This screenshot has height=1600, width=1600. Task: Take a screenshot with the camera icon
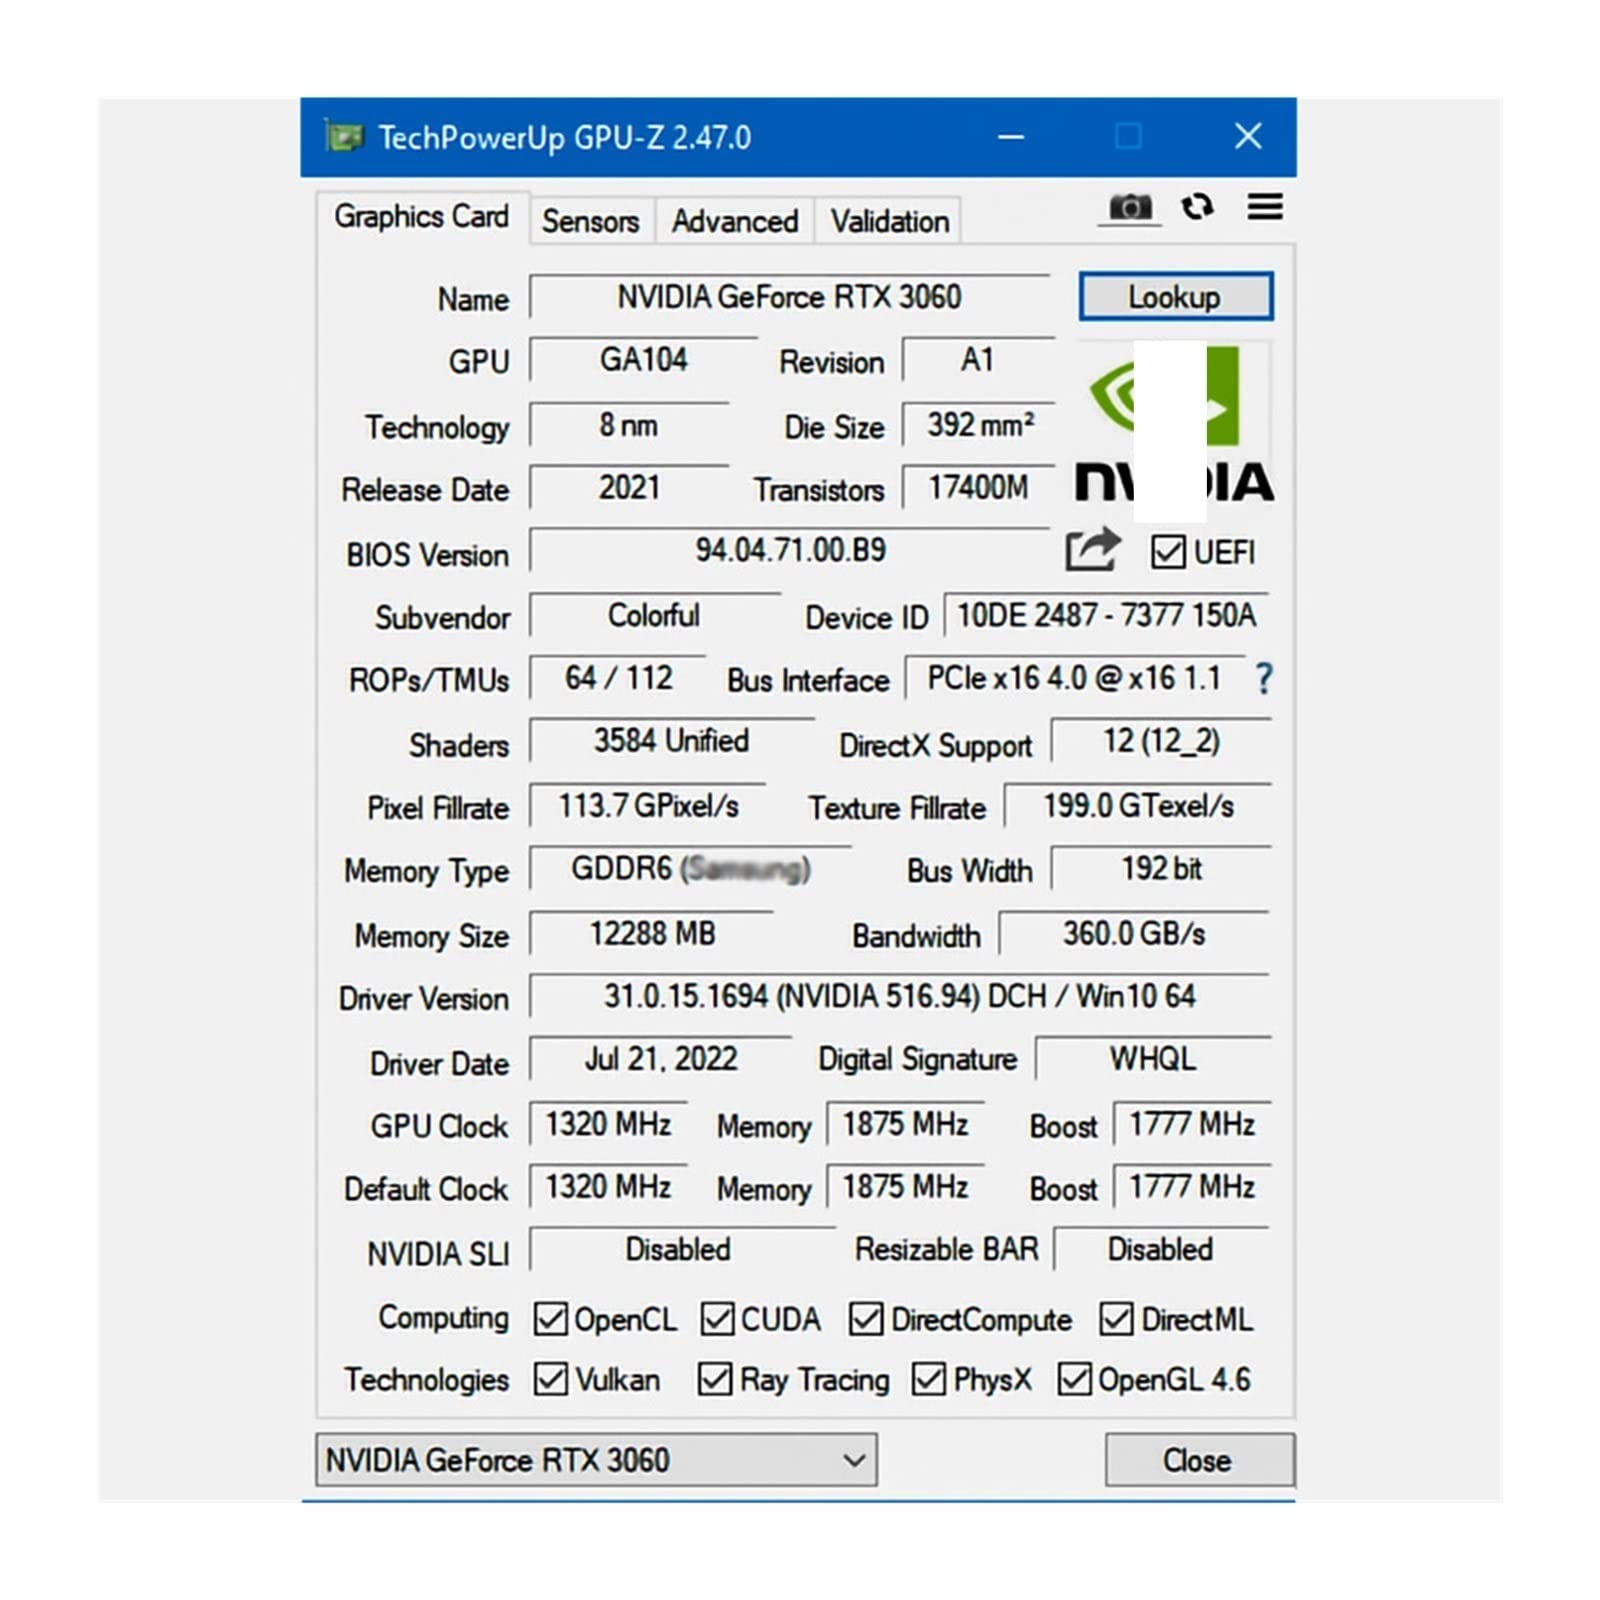(x=1130, y=207)
